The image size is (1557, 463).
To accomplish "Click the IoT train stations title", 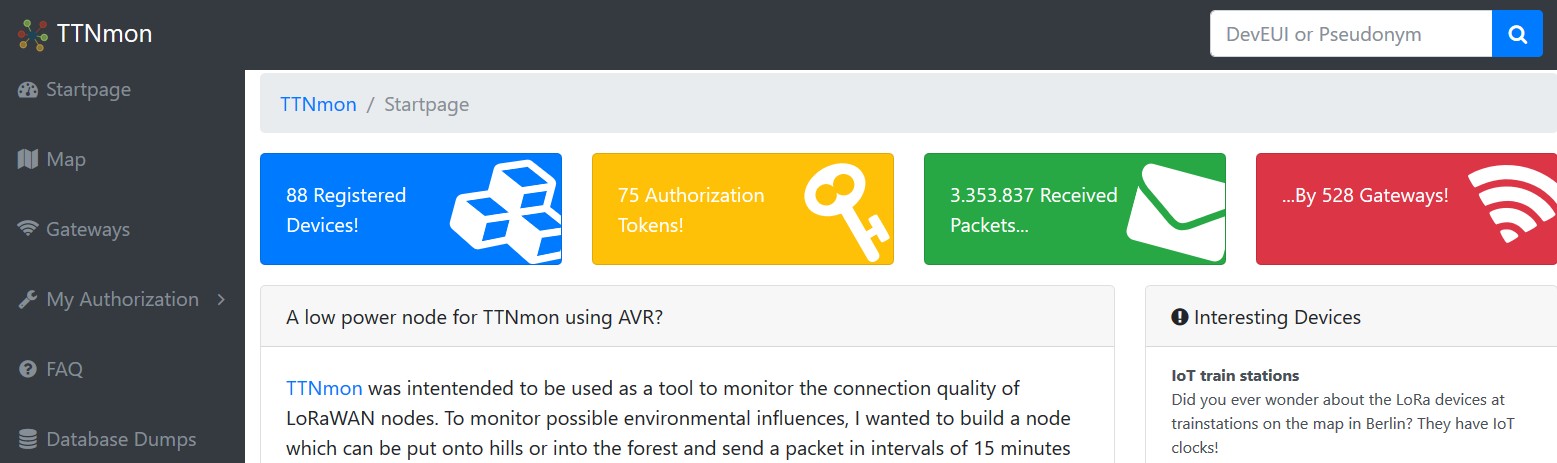I will tap(1235, 376).
